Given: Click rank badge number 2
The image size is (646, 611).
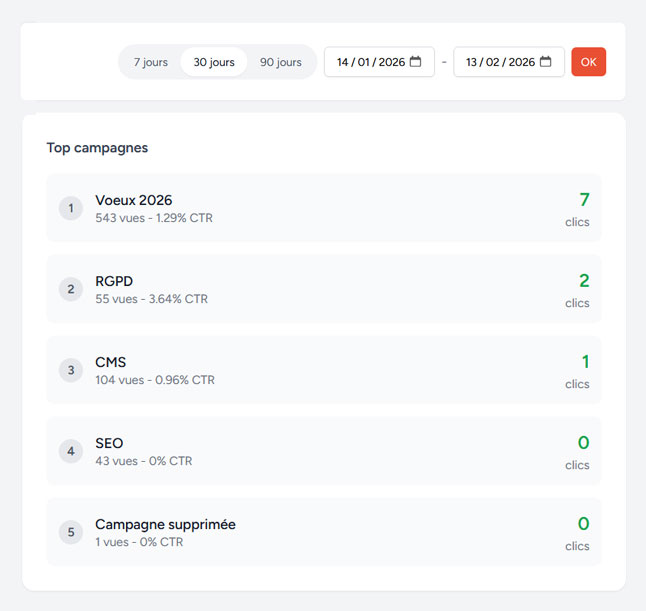Looking at the screenshot, I should (70, 289).
